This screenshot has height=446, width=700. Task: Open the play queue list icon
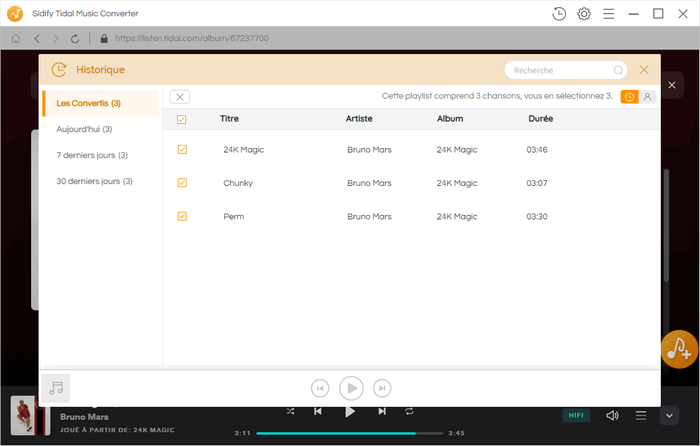pos(641,415)
